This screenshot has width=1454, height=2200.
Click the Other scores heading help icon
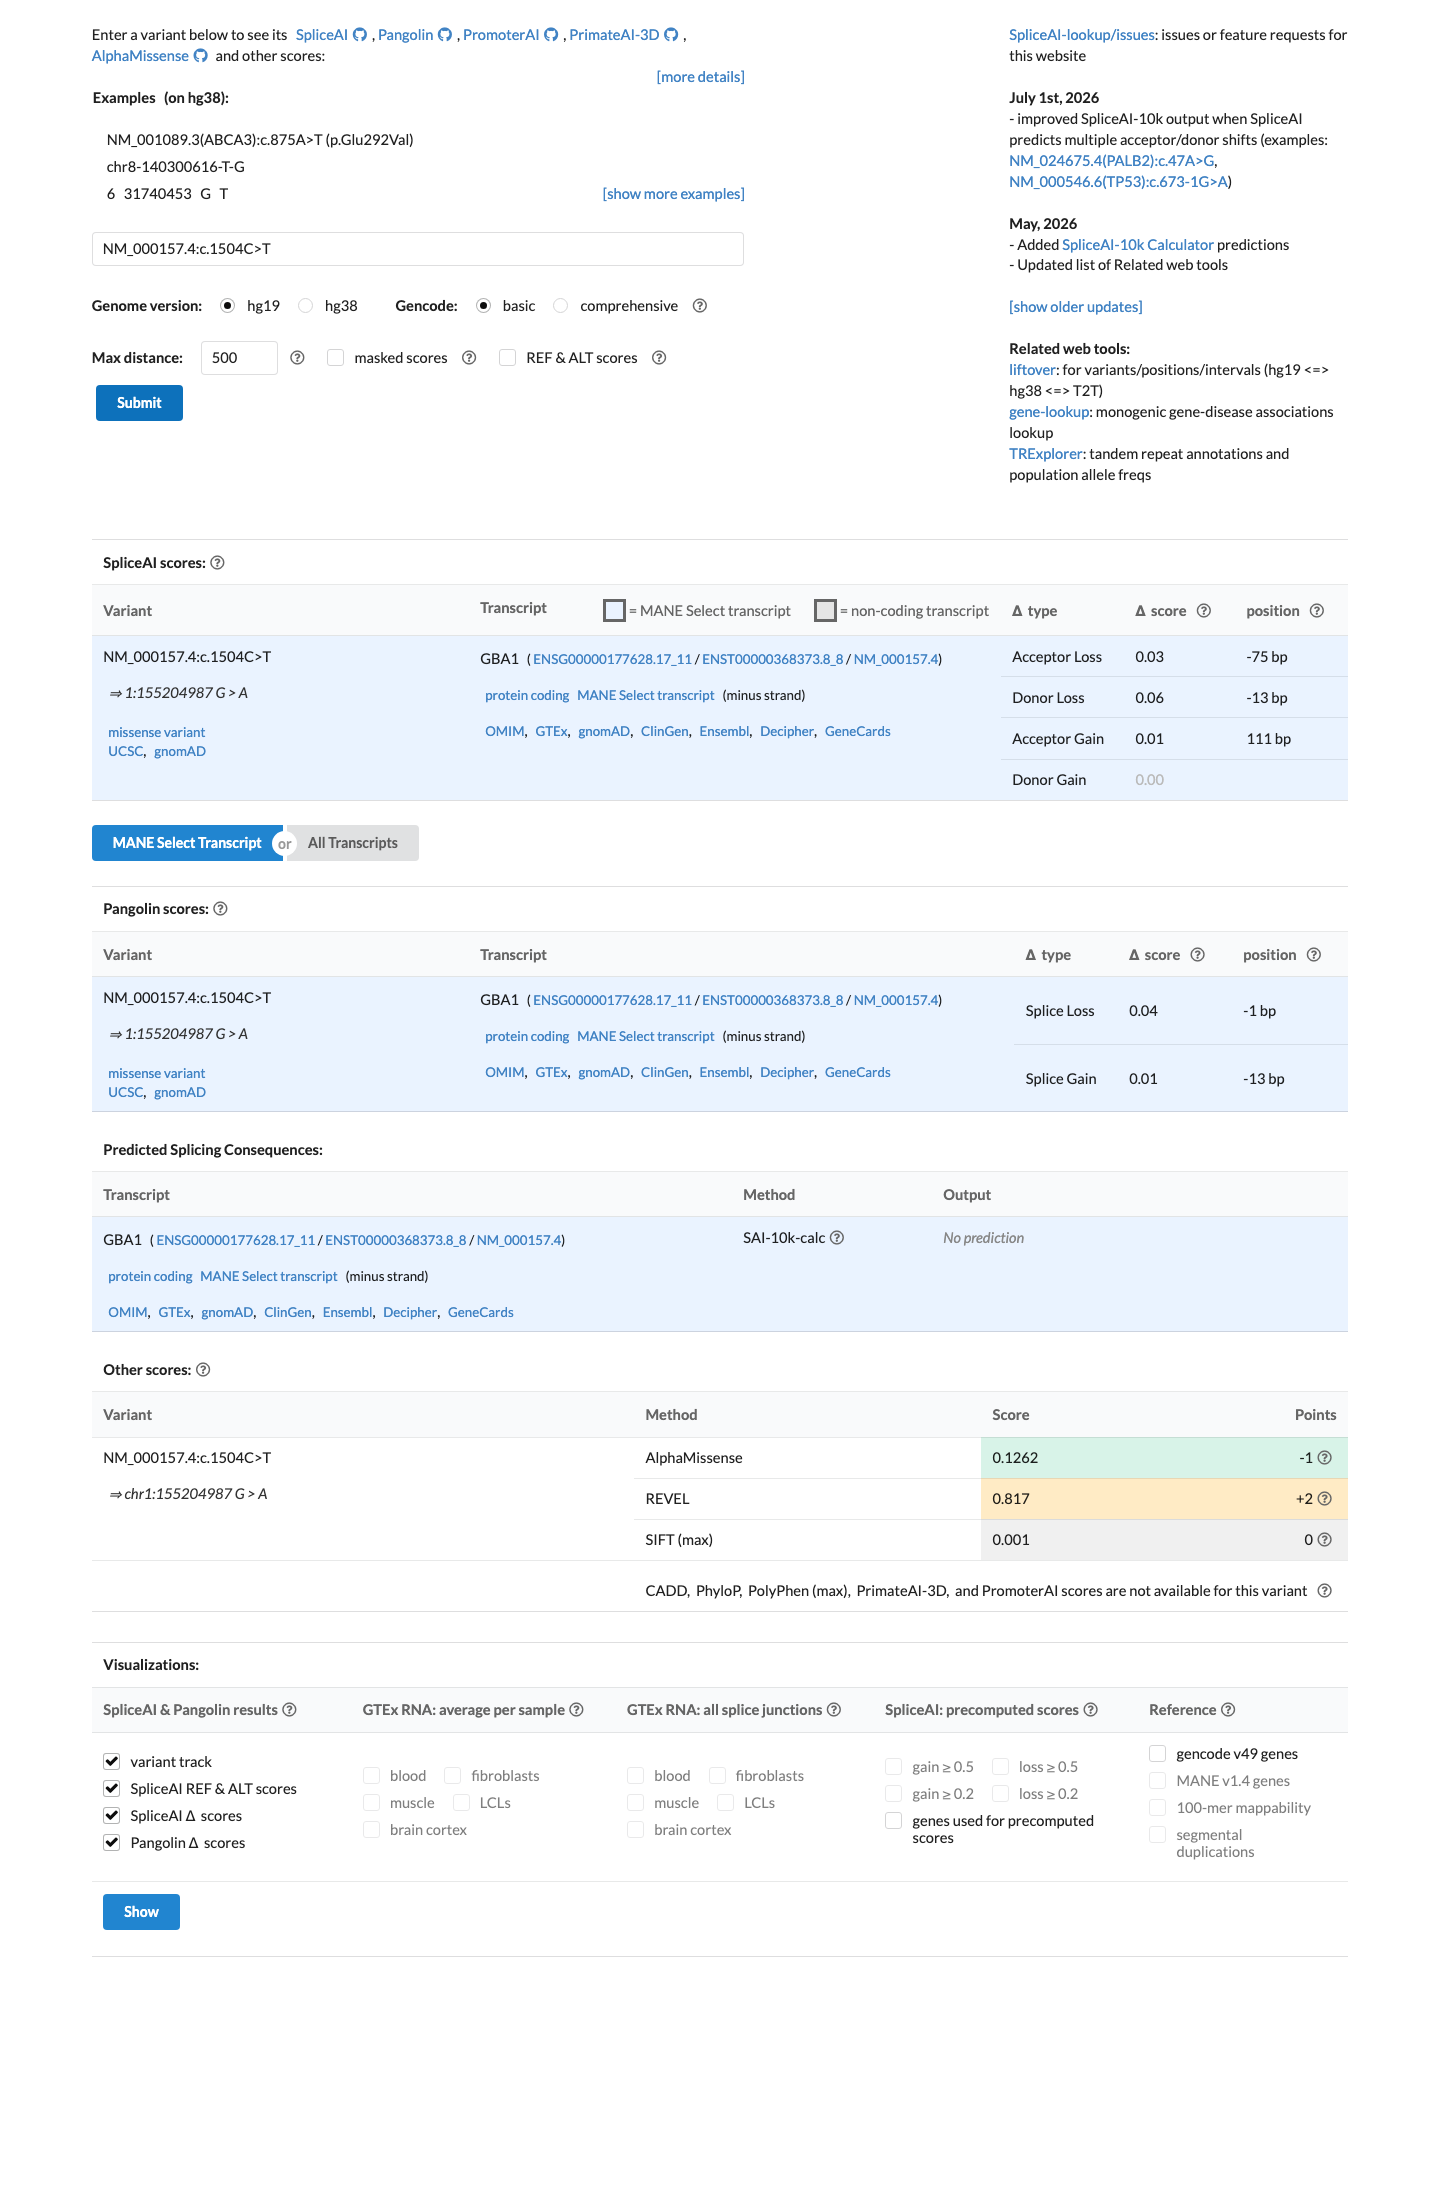(x=203, y=1370)
